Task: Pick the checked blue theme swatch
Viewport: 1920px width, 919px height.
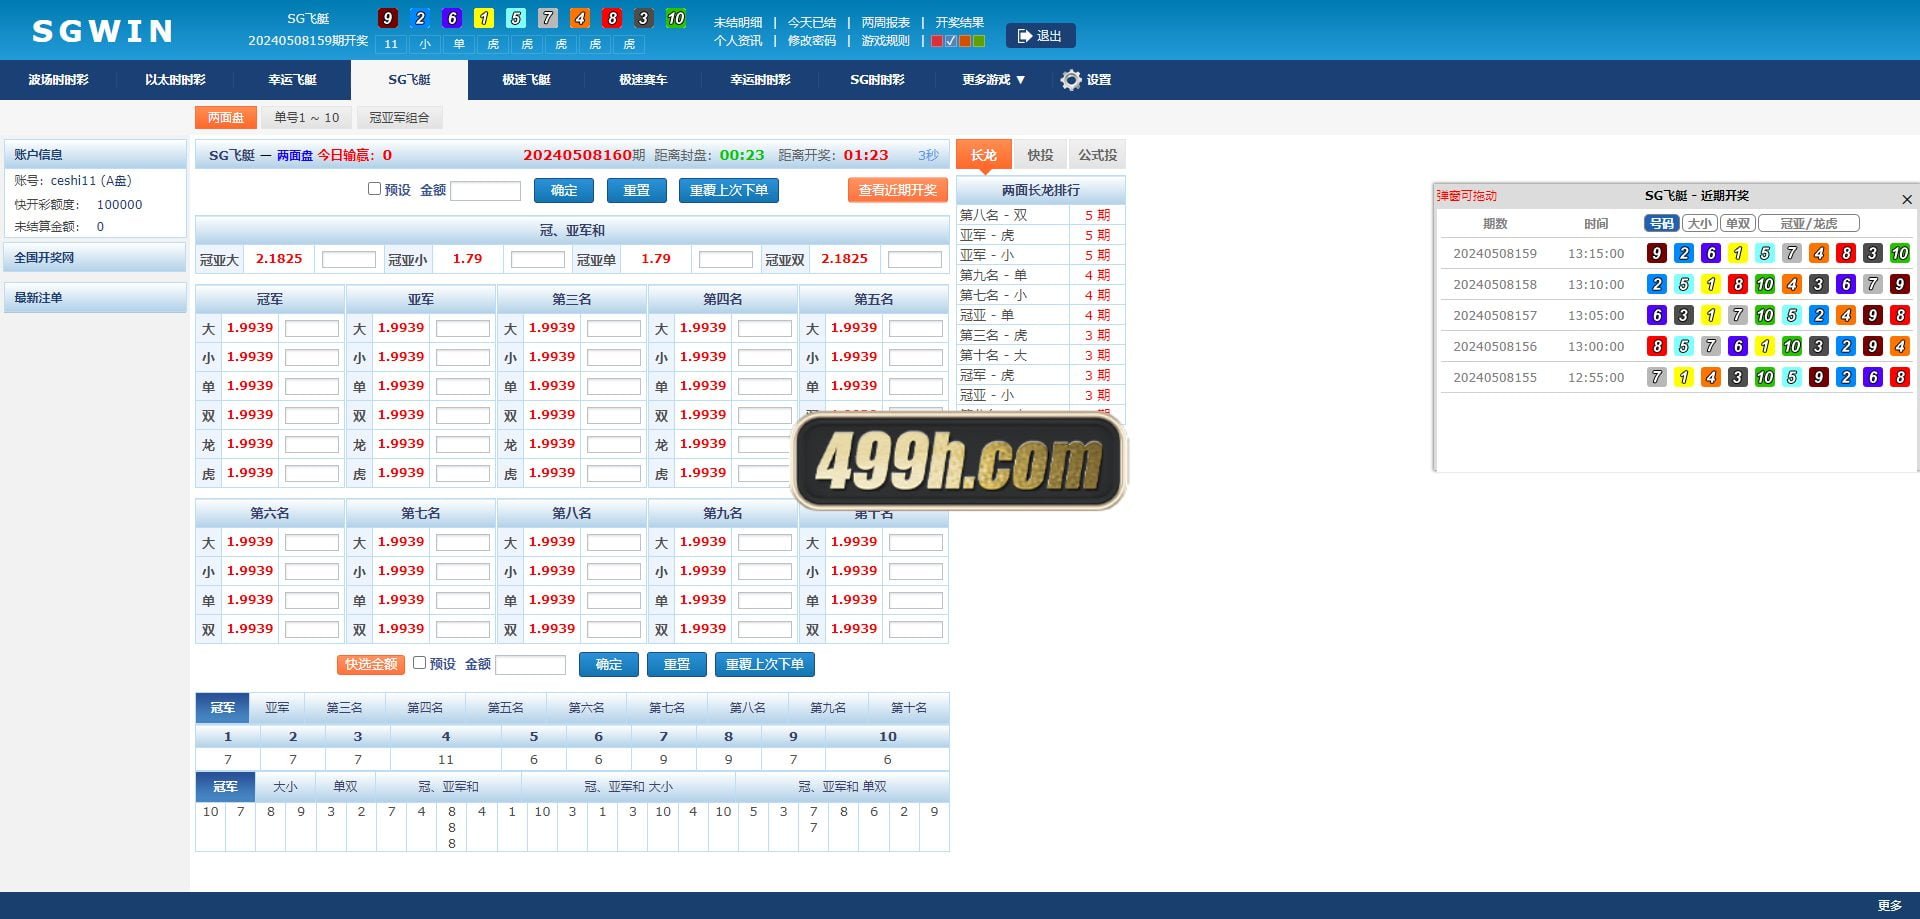Action: [x=951, y=41]
